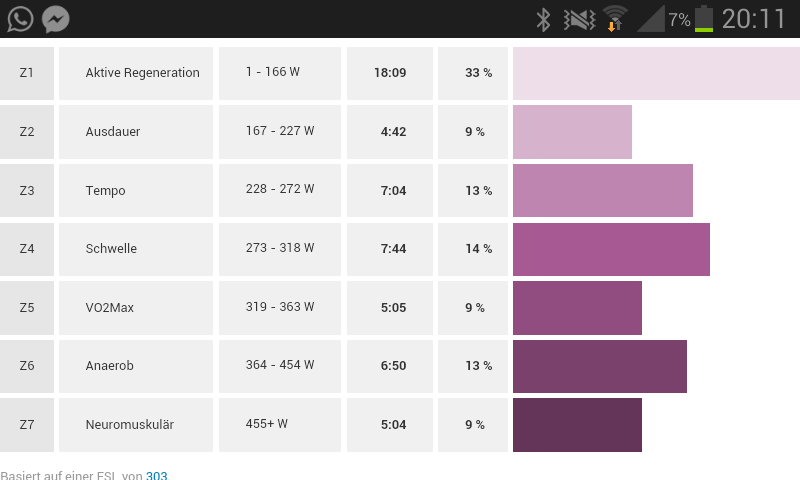Tap the Anaerob time 6:50
Screen dimensions: 800x480
393,366
